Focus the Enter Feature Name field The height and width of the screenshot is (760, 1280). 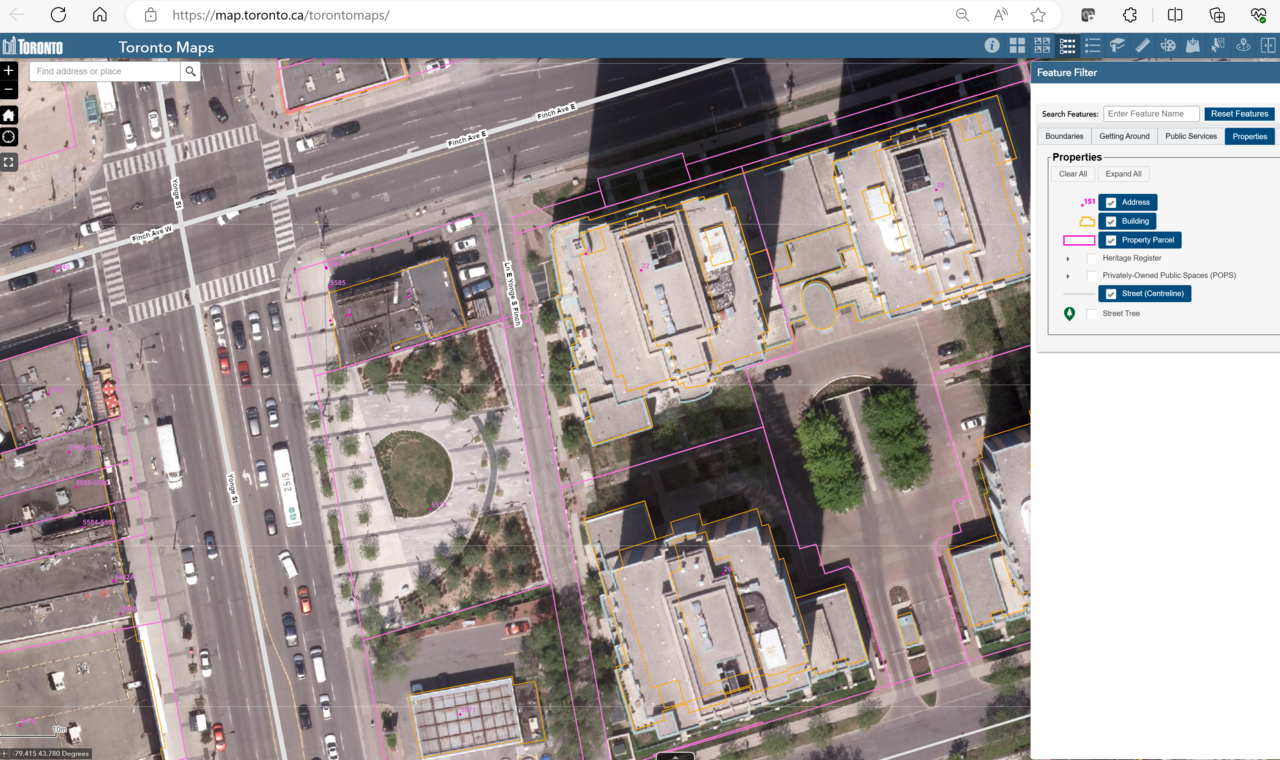click(1151, 114)
